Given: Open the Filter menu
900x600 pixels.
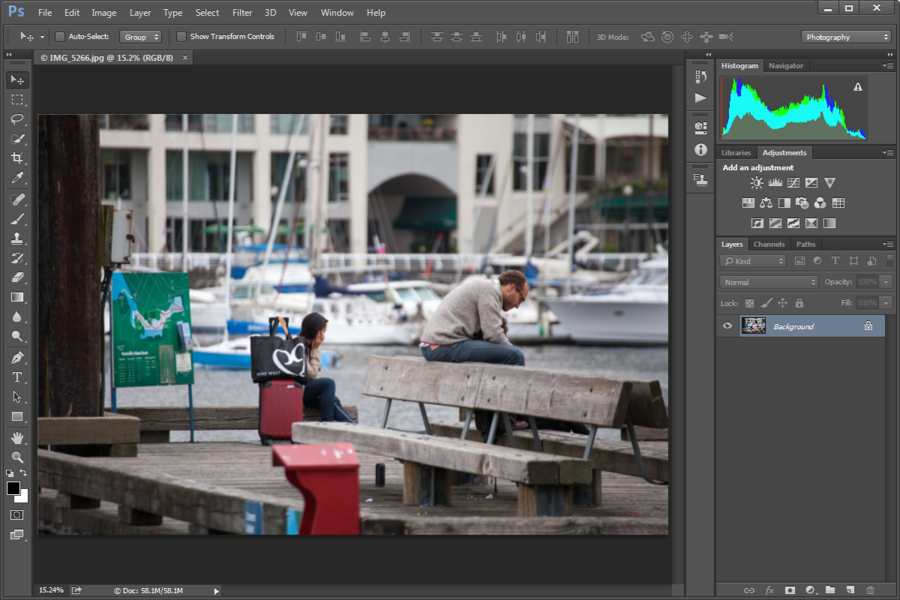Looking at the screenshot, I should tap(242, 13).
